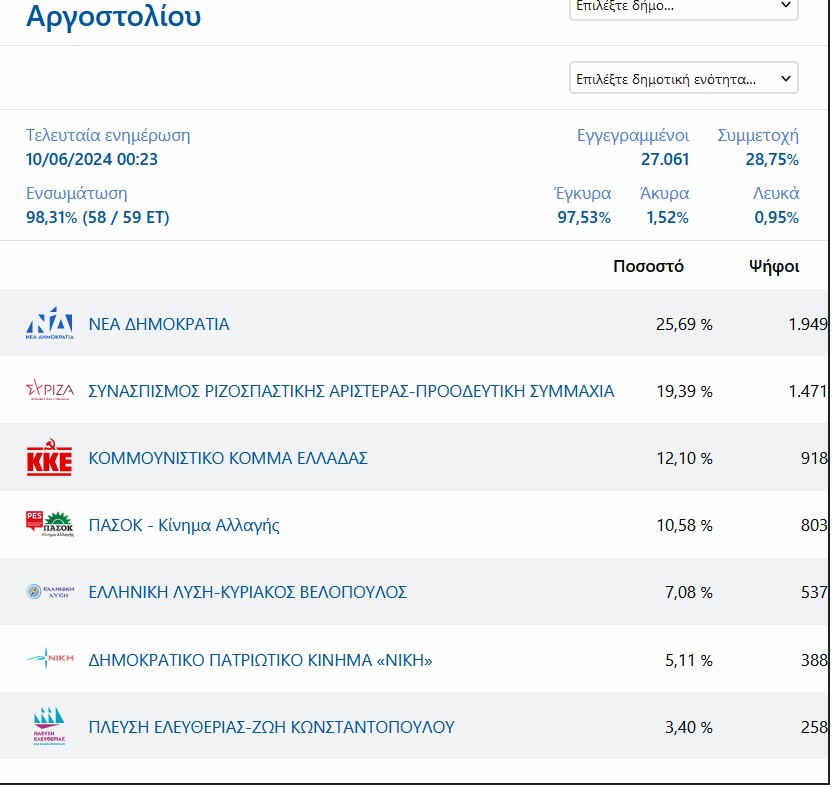Open the ΣΥΝΑΣΠΙΣΜΟΣ ΡΙΖΟΣΠΑΣΤΙΚΗΣ ΑΡΙΣΤΕΡΑΣ-ΠΡΟΟΔΕΥΤΙΚΗ ΣΥΜΜΑΧΙΑ link
The width and height of the screenshot is (834, 787).
click(351, 391)
